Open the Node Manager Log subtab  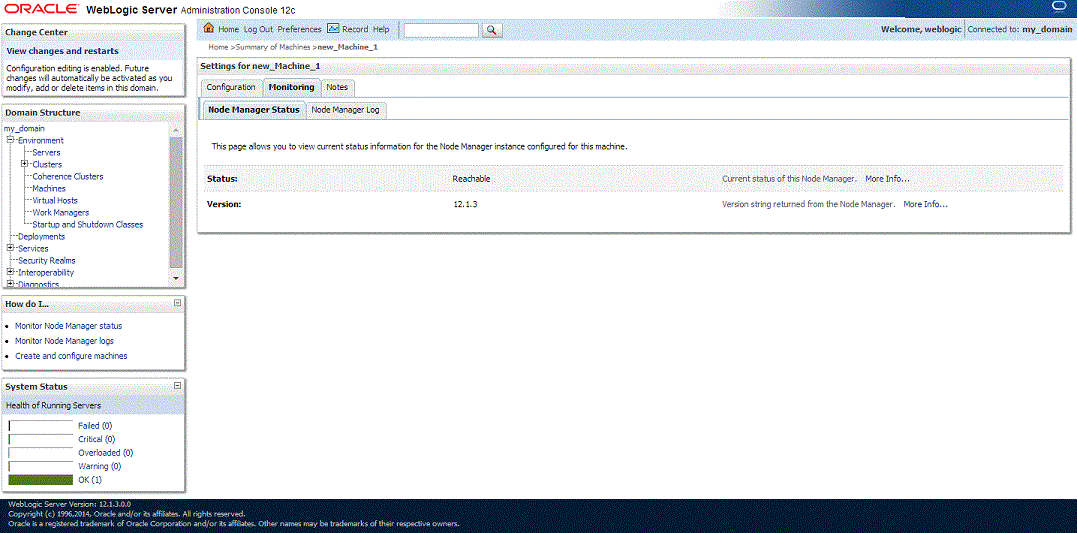[344, 110]
